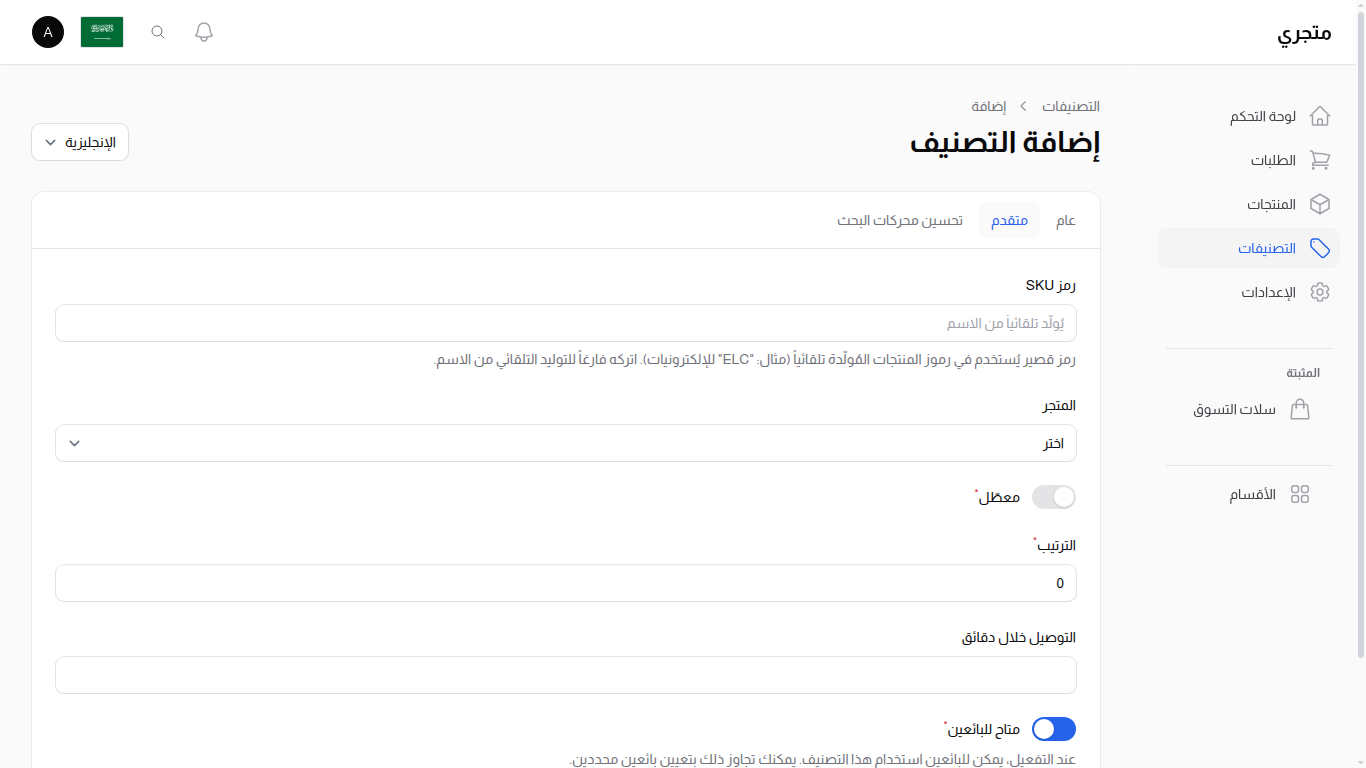Click the search magnifier in top bar
Viewport: 1366px width, 768px height.
pos(157,31)
